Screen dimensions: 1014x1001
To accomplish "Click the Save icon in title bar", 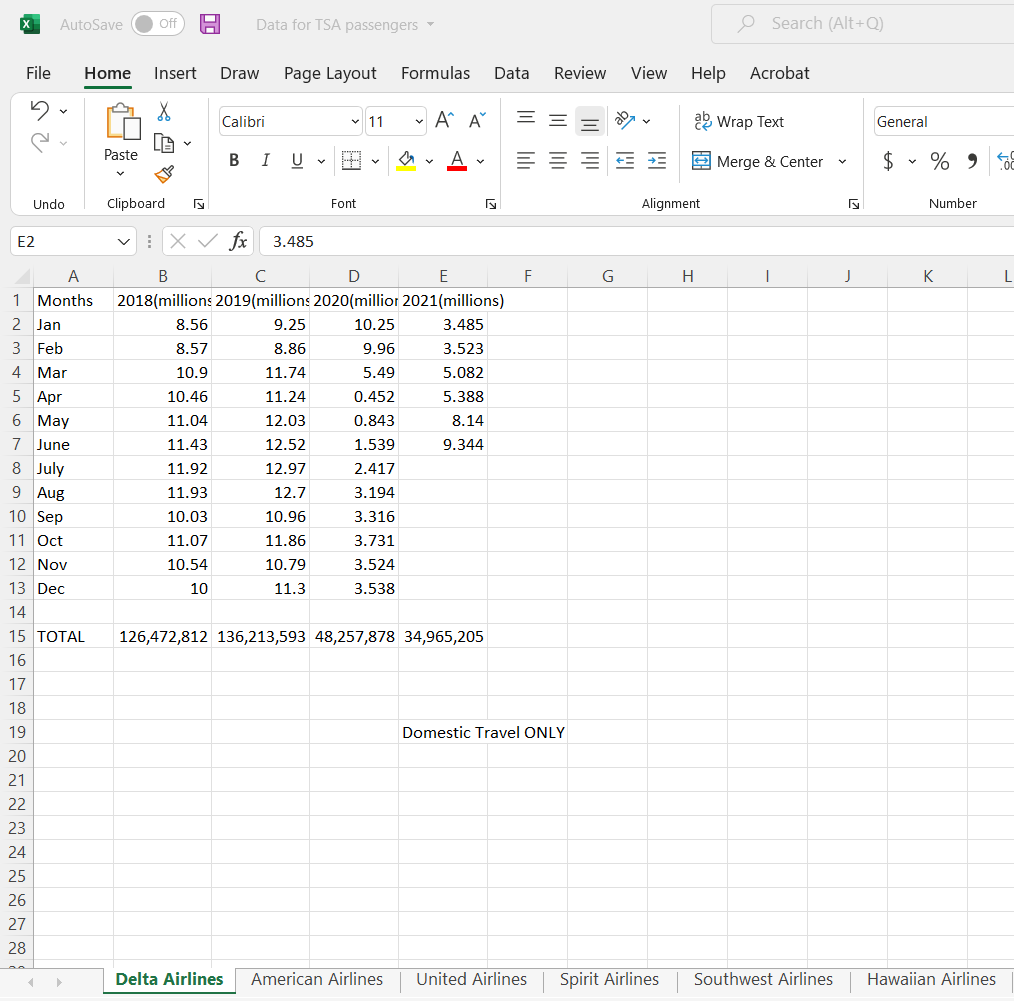I will pyautogui.click(x=210, y=25).
